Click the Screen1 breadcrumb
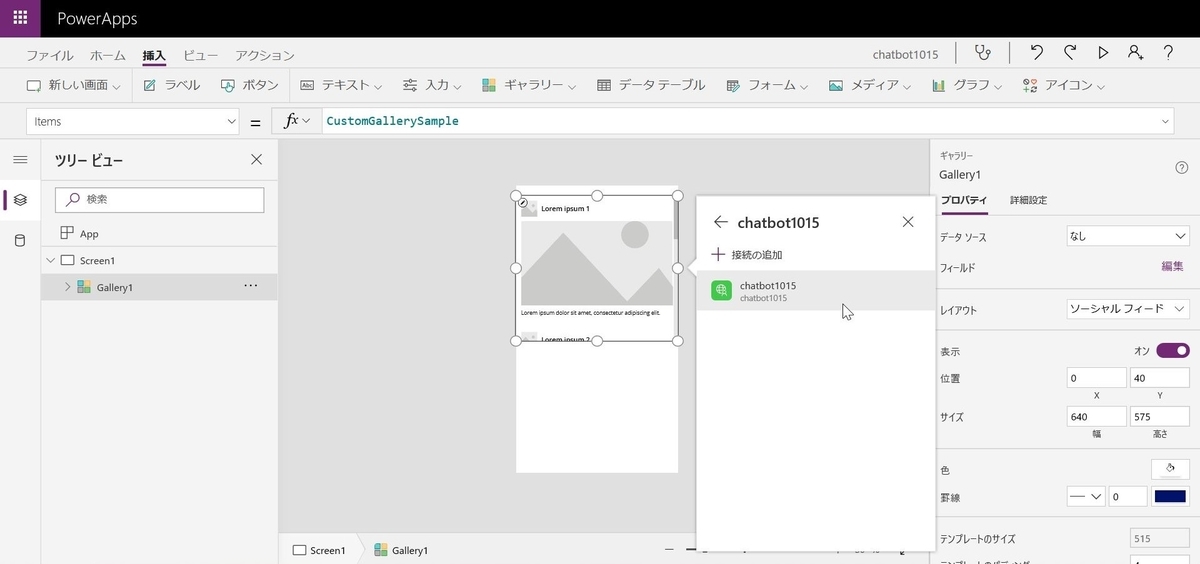The height and width of the screenshot is (564, 1200). coord(318,550)
